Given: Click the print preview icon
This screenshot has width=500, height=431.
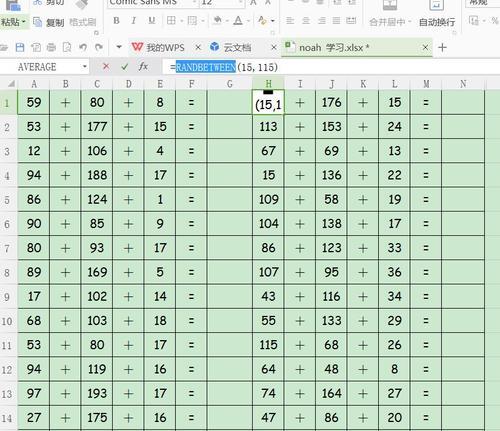Looking at the screenshot, I should [67, 47].
